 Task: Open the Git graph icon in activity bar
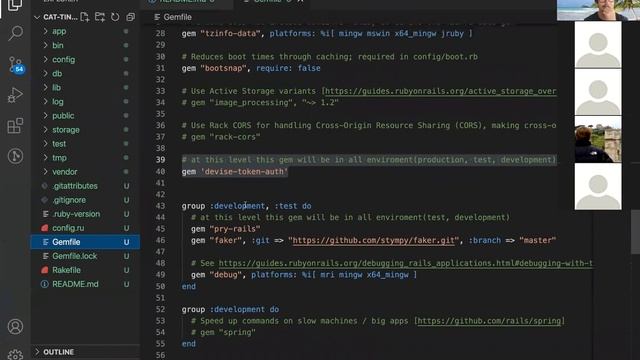(15, 156)
